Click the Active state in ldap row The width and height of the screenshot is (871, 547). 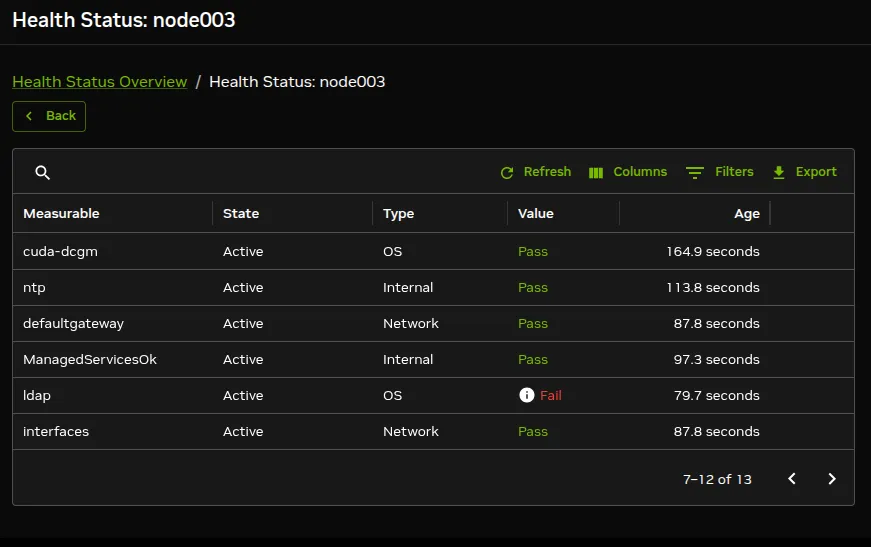(243, 395)
